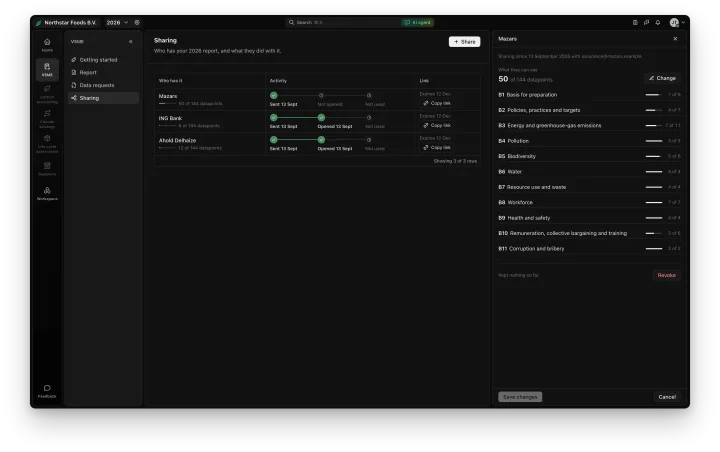Click the settings gear beside the year 2026
720x452 pixels.
click(137, 22)
